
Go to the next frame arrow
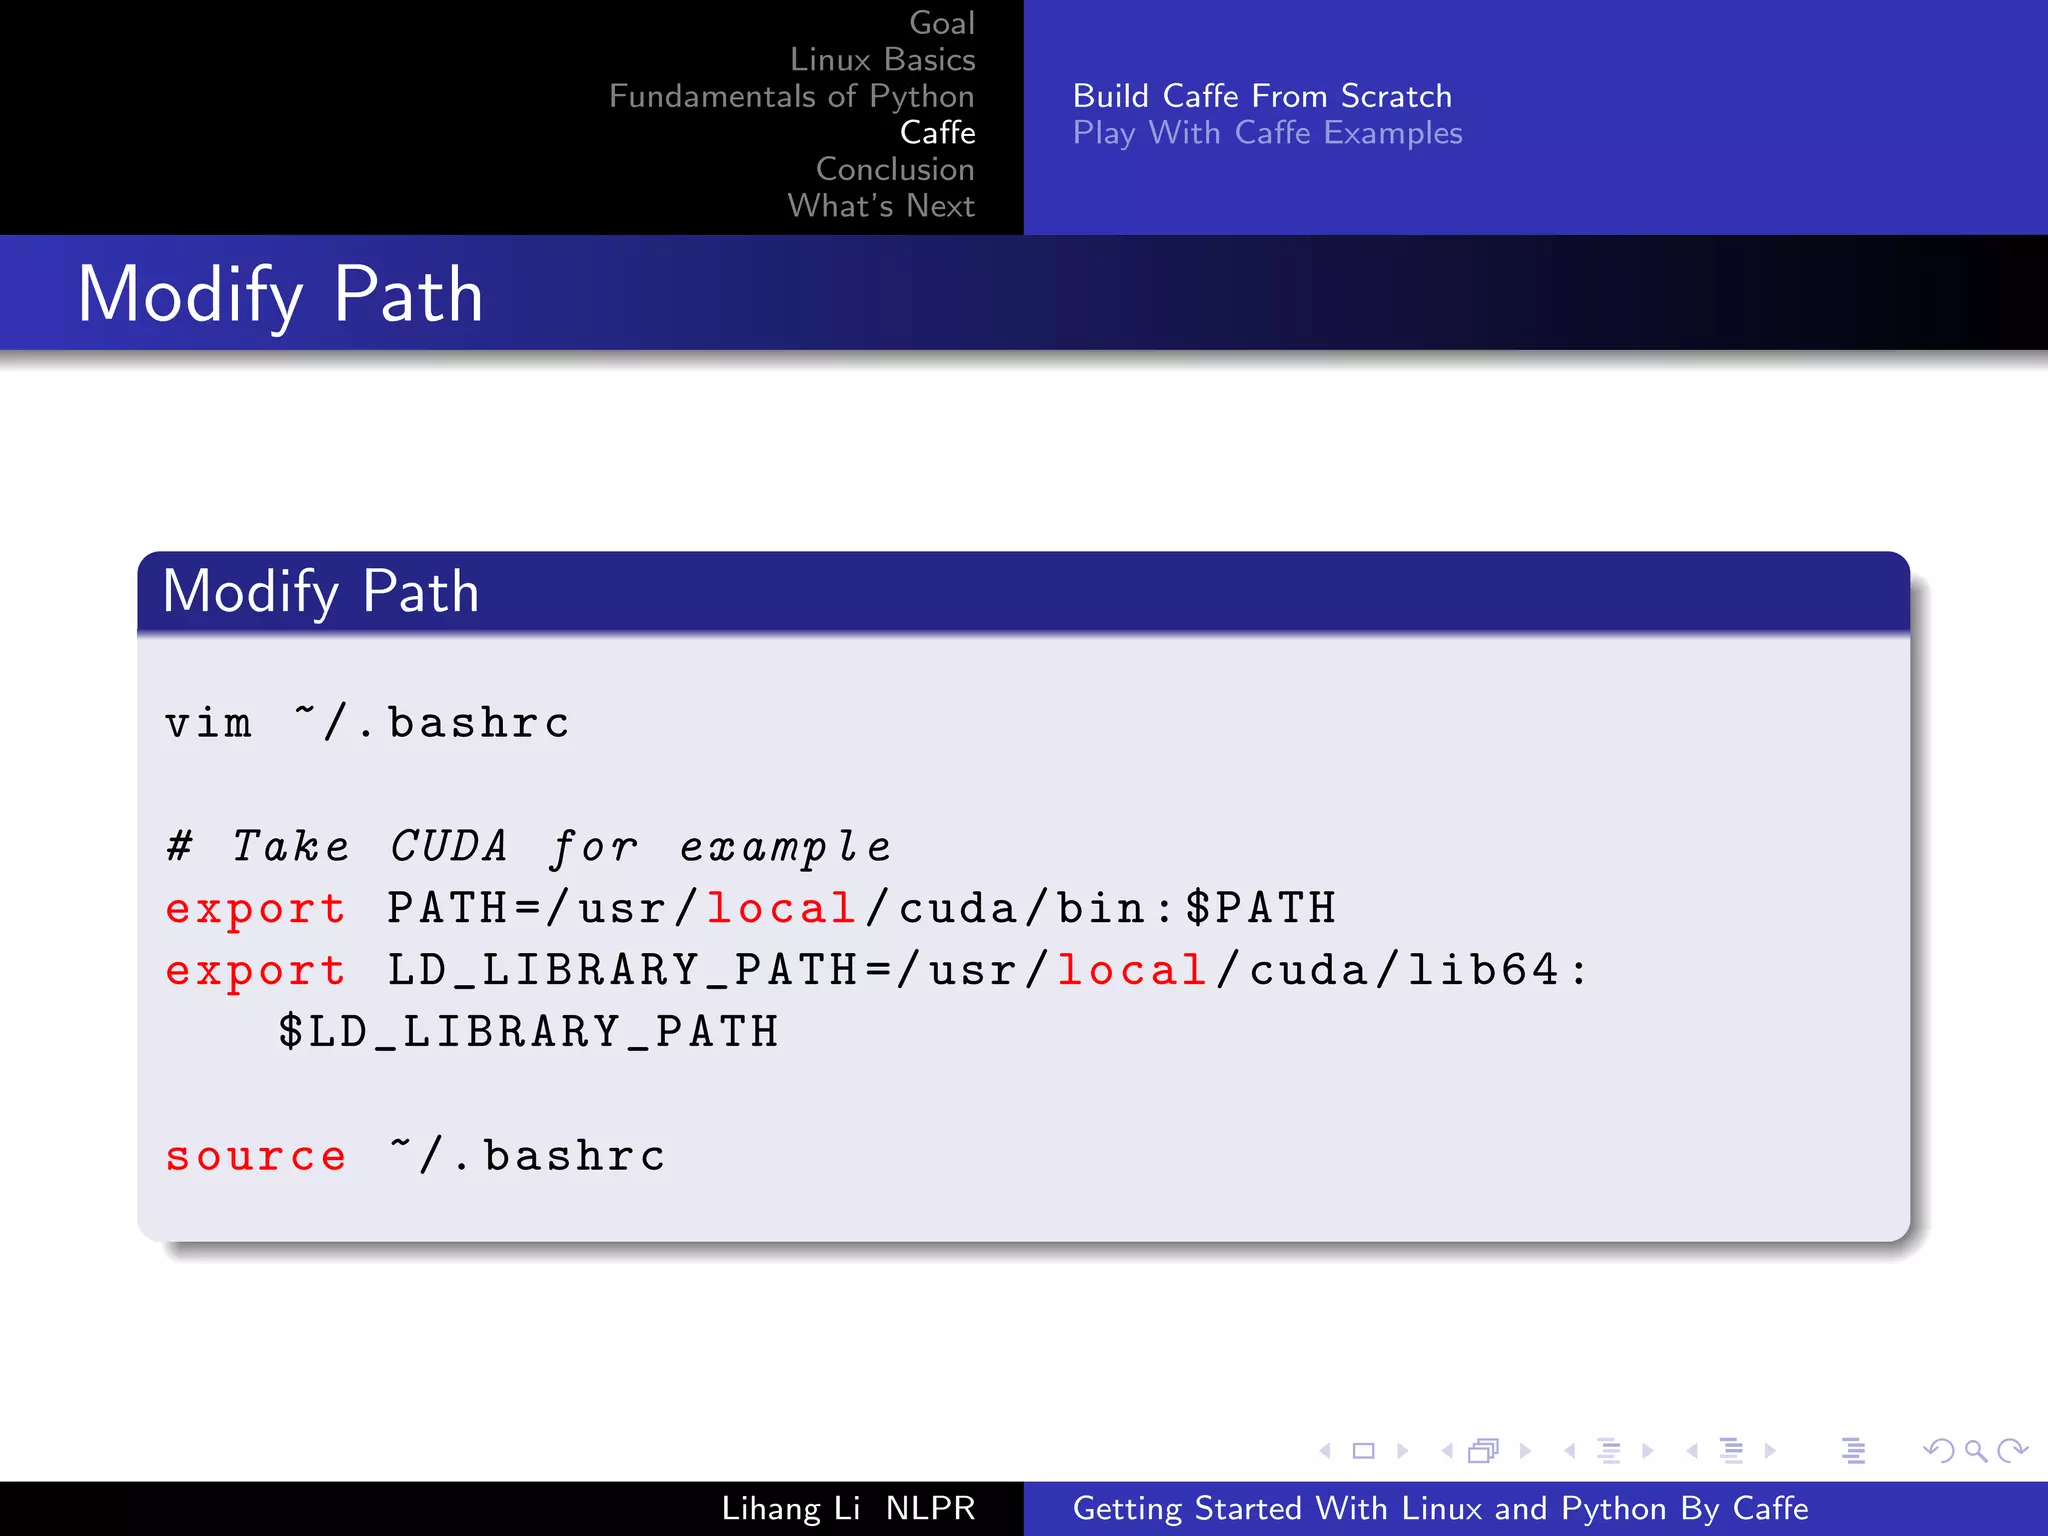pos(1525,1450)
